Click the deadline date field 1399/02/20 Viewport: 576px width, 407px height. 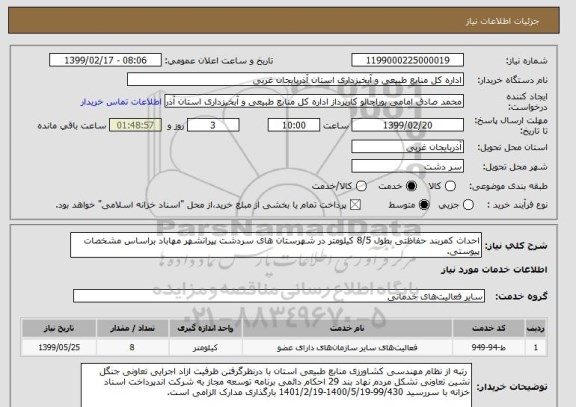pos(407,125)
